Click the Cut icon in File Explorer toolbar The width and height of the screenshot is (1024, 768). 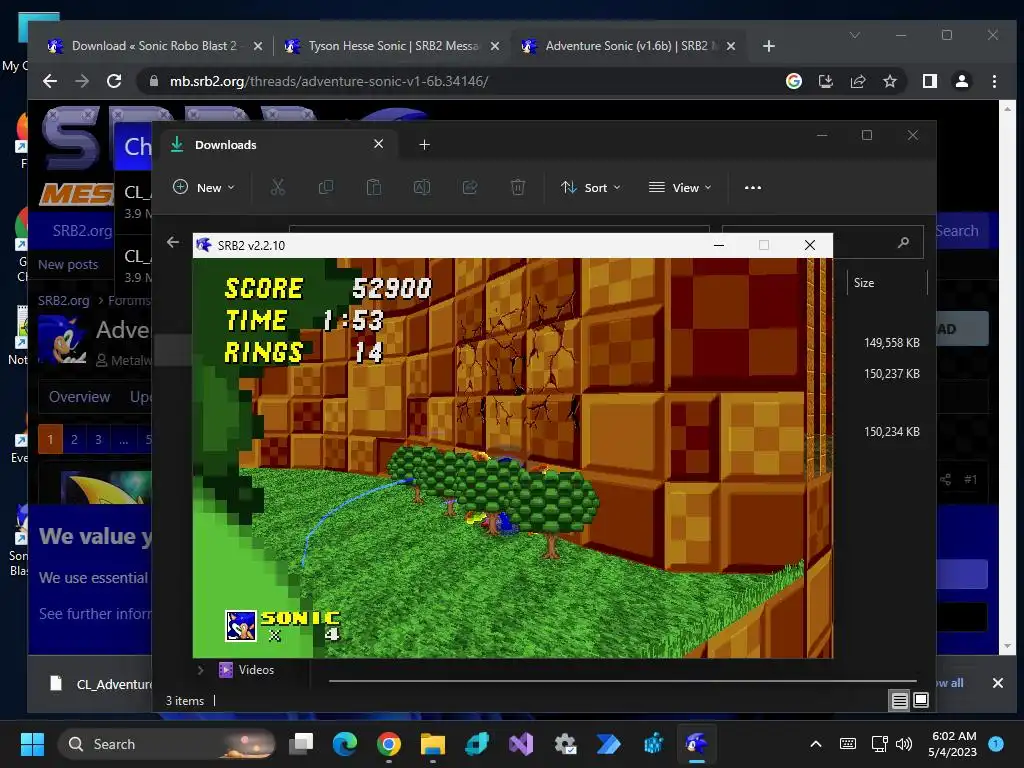click(x=278, y=187)
